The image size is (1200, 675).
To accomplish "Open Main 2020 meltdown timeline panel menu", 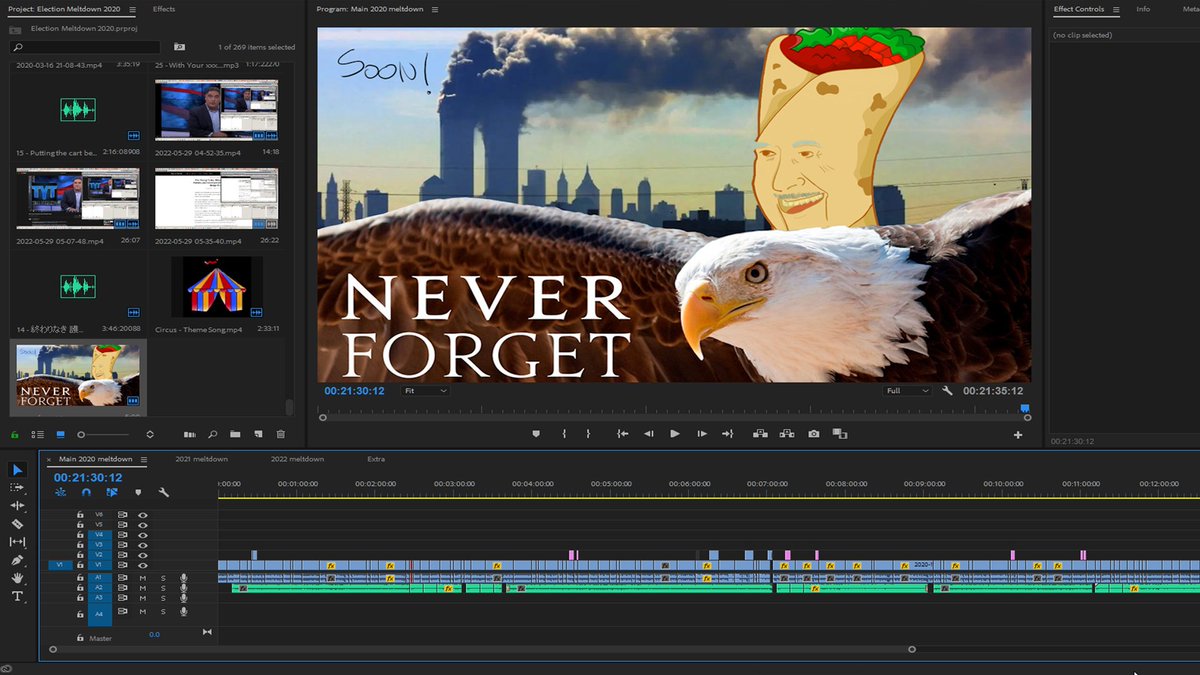I will point(144,460).
